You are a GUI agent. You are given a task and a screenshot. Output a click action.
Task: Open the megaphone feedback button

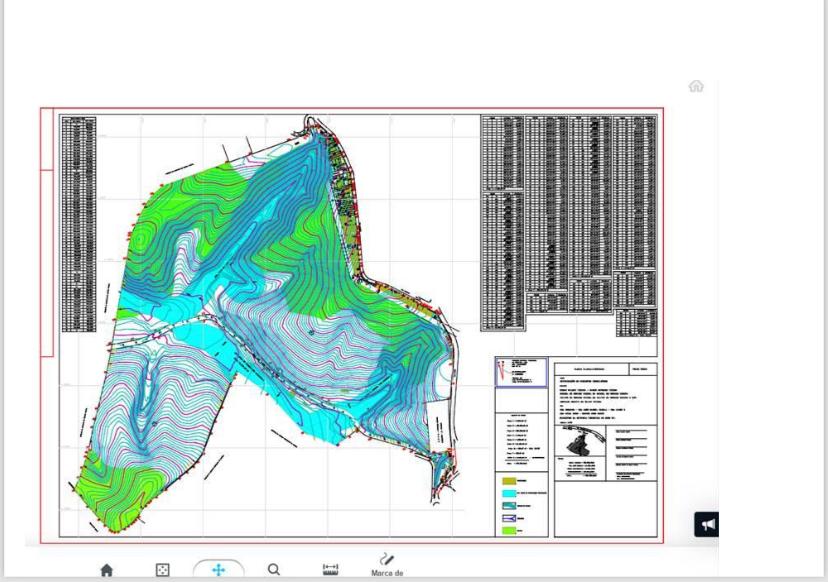point(707,524)
